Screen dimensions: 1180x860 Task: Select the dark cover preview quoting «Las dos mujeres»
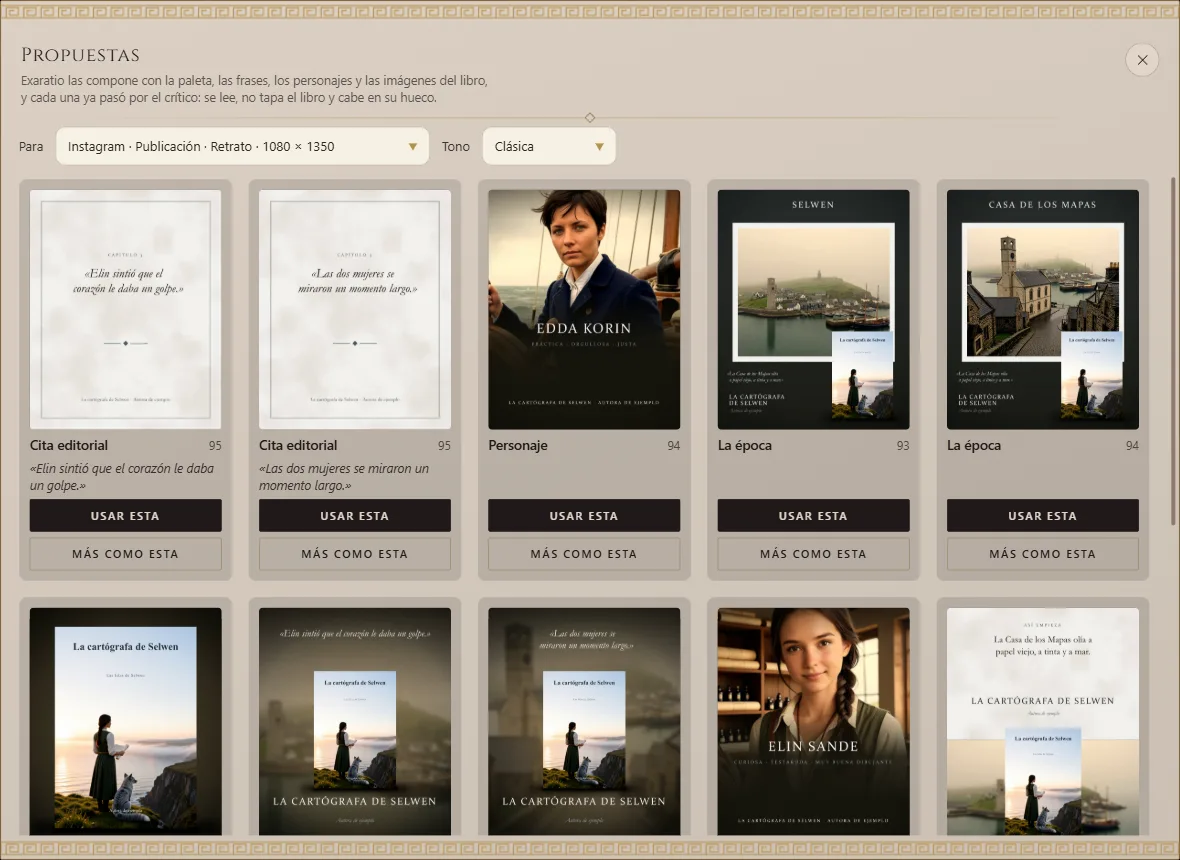coord(584,722)
